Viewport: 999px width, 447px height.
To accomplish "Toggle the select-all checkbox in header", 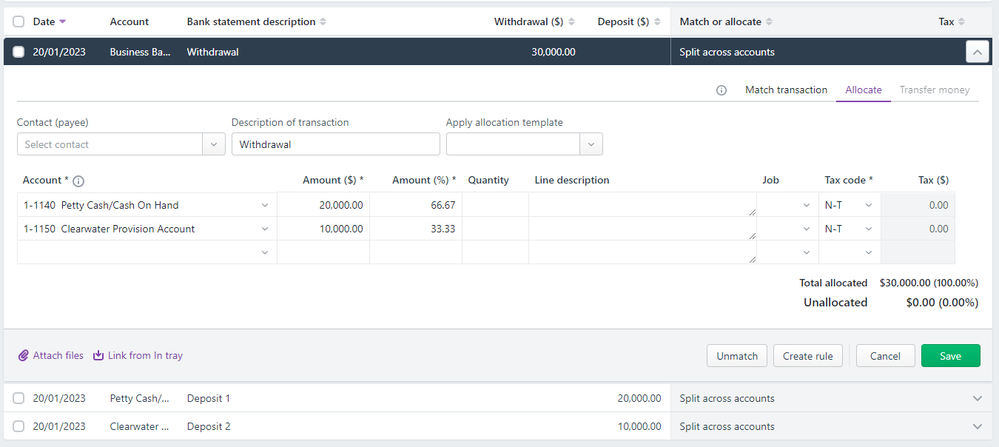I will [x=18, y=22].
